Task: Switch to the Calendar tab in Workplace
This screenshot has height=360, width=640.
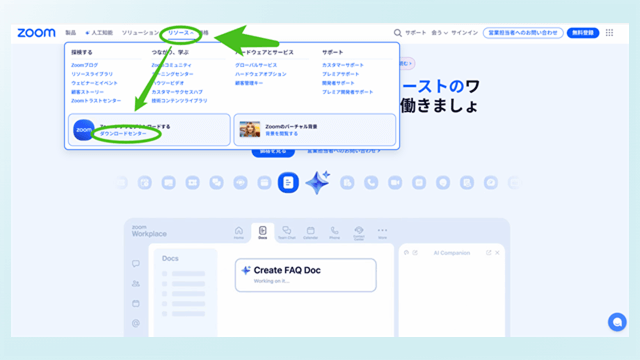Action: (311, 233)
